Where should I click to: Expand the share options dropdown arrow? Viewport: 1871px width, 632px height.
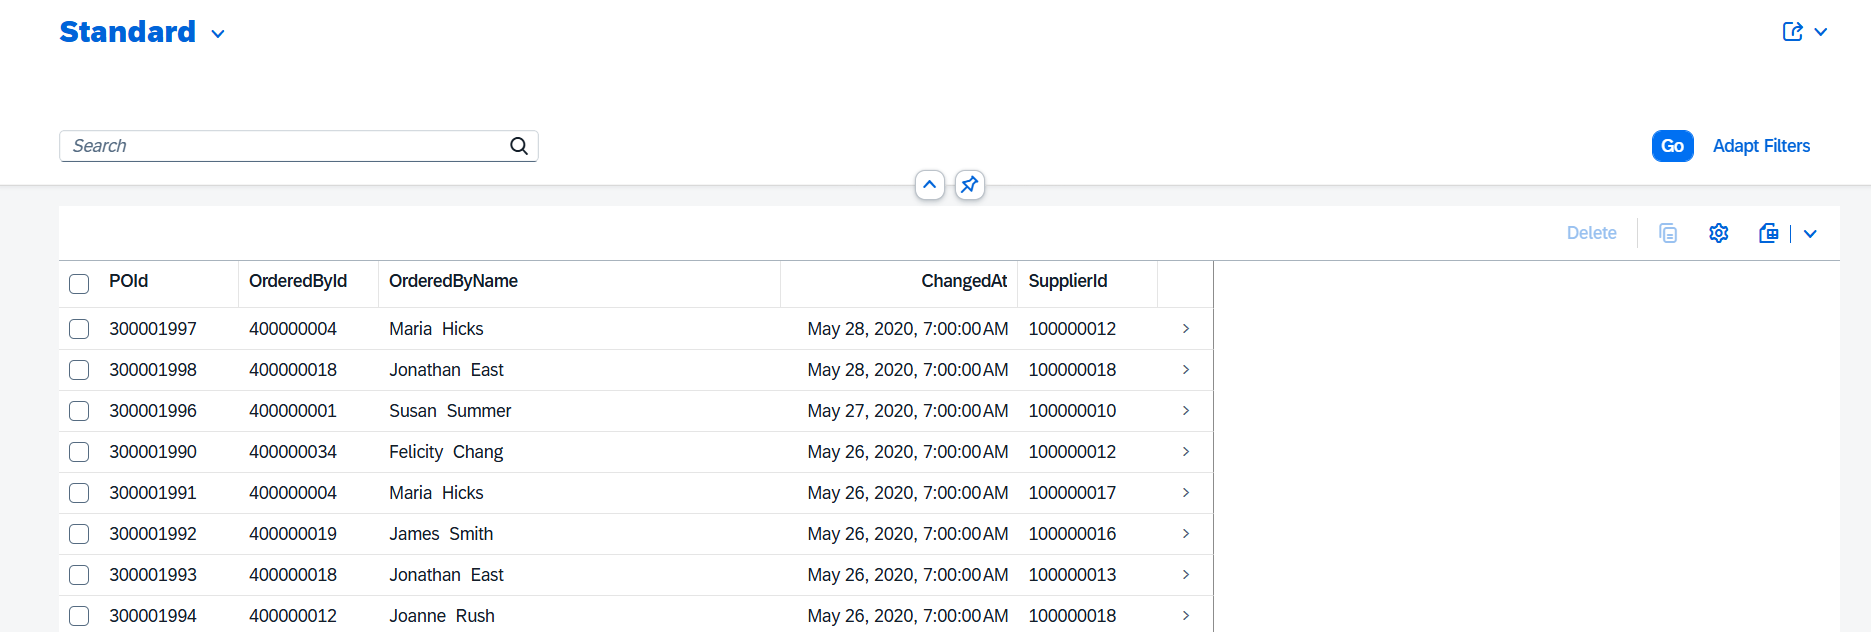click(1821, 32)
